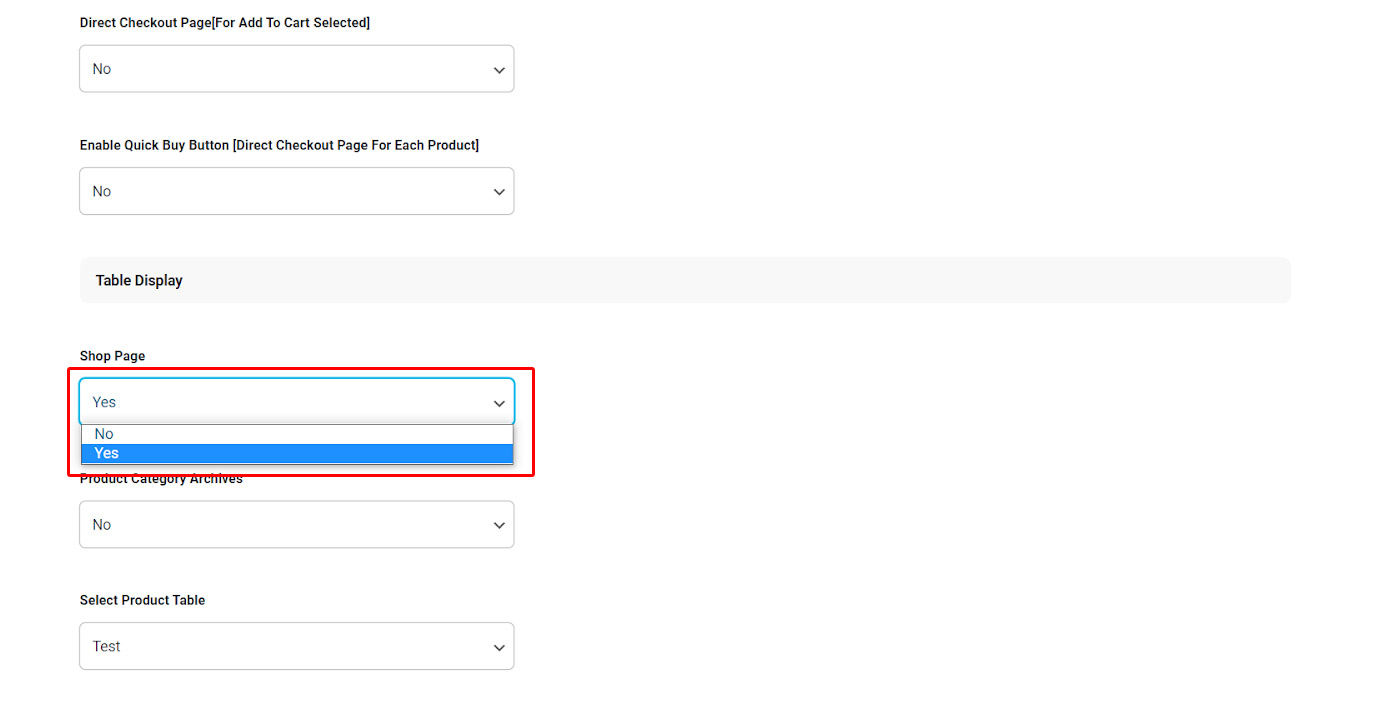Viewport: 1378px width, 702px height.
Task: Click the "Direct Checkout Page" field label
Action: 225,23
